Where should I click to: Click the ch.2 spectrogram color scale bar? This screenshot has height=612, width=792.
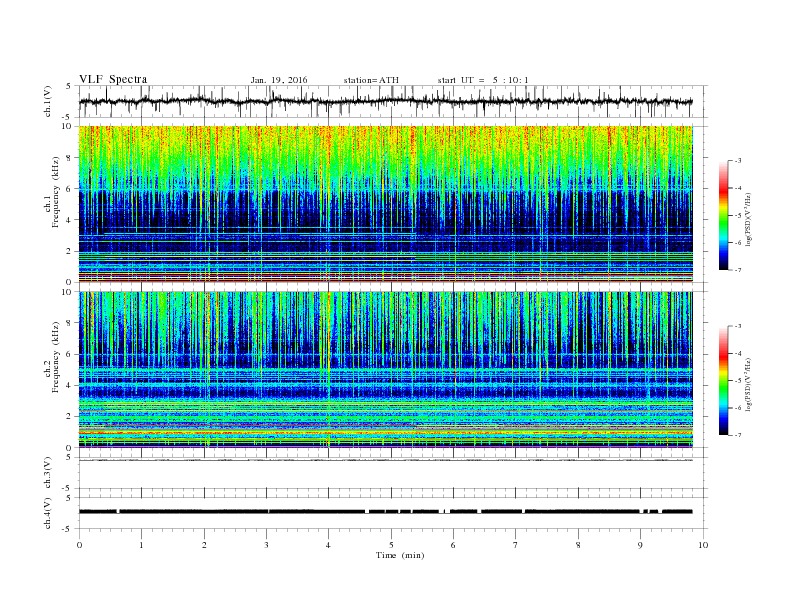click(x=723, y=381)
